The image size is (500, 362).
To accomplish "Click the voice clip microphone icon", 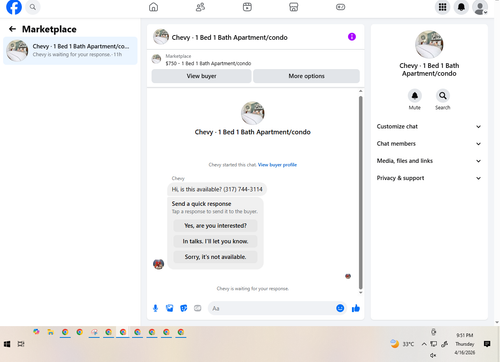I will pyautogui.click(x=155, y=308).
